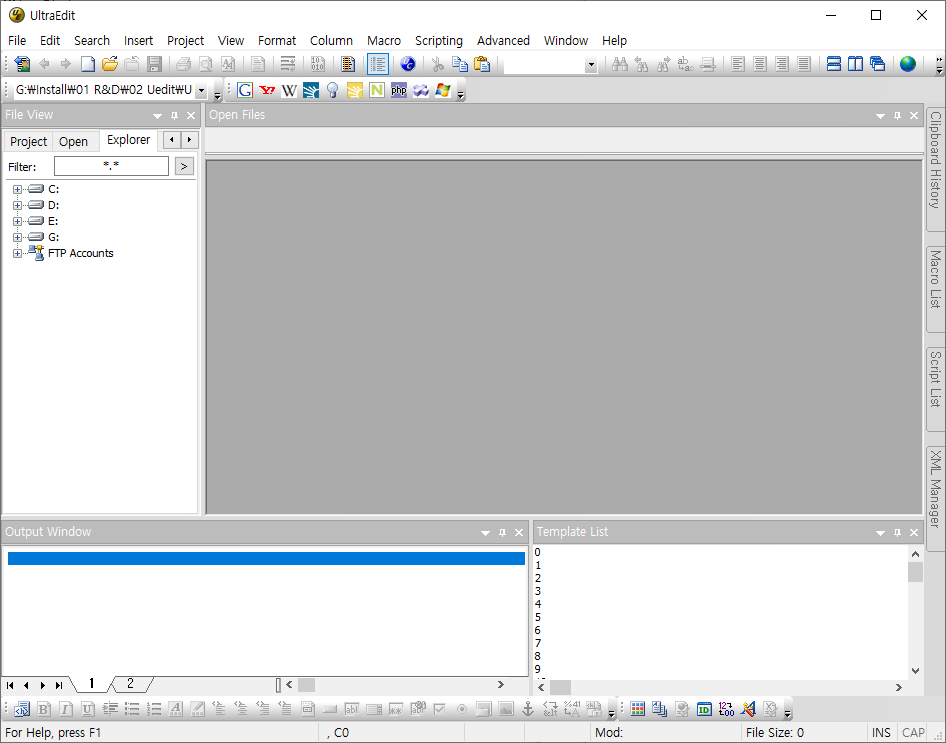Click the color grid icon in bottom toolbar
The height and width of the screenshot is (743, 946).
coord(638,709)
